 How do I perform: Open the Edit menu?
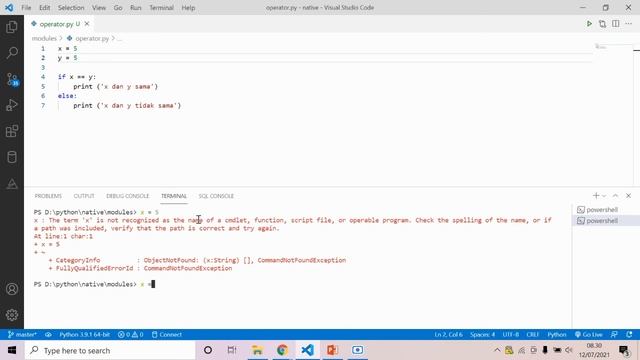tap(44, 7)
